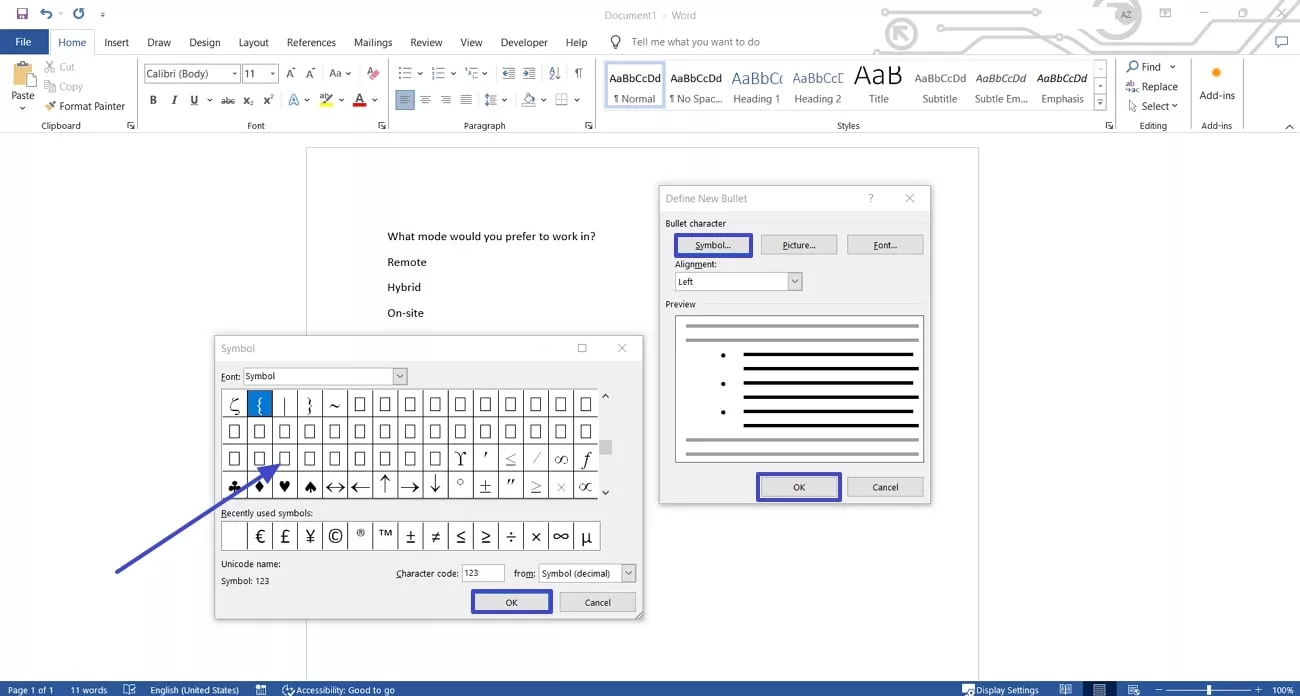The image size is (1300, 696).
Task: Toggle Show/Hide paragraph marks
Action: (x=578, y=73)
